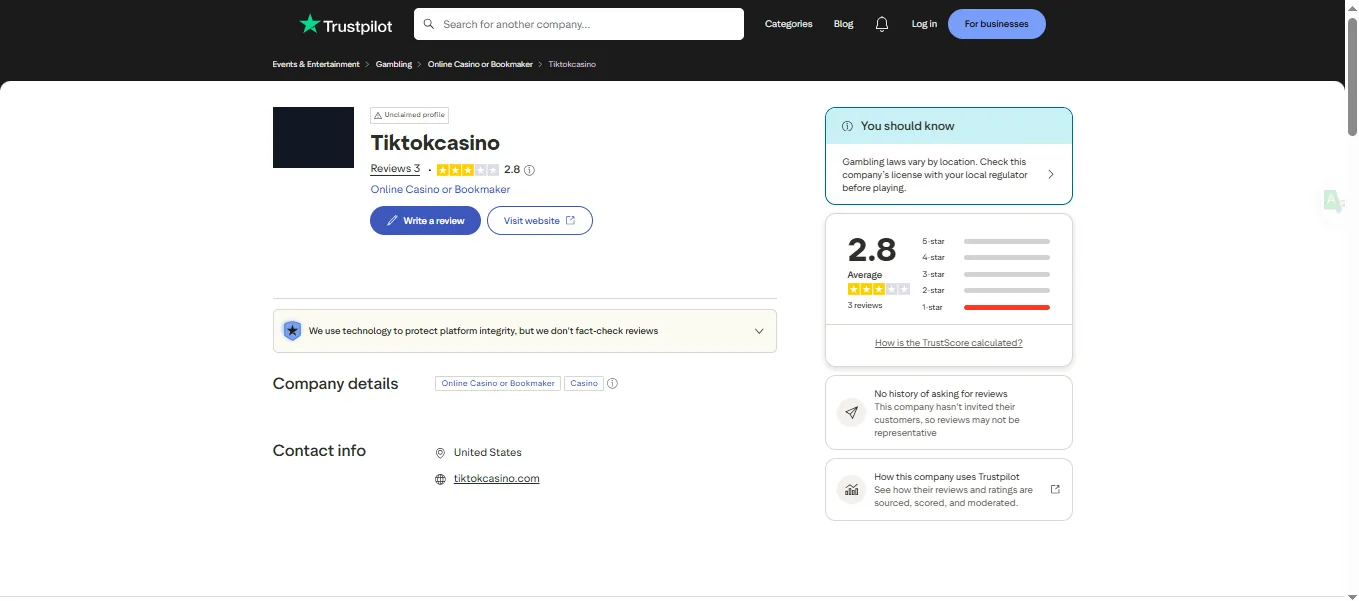The image size is (1359, 601).
Task: Click the chart icon for Trustpilot usage
Action: pyautogui.click(x=852, y=490)
